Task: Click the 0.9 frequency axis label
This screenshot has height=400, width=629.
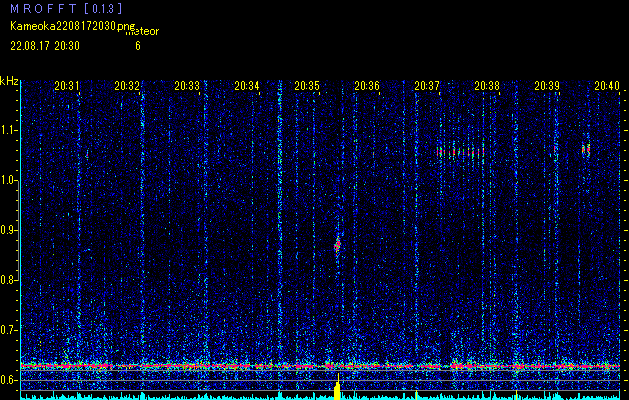Action: [x=8, y=230]
